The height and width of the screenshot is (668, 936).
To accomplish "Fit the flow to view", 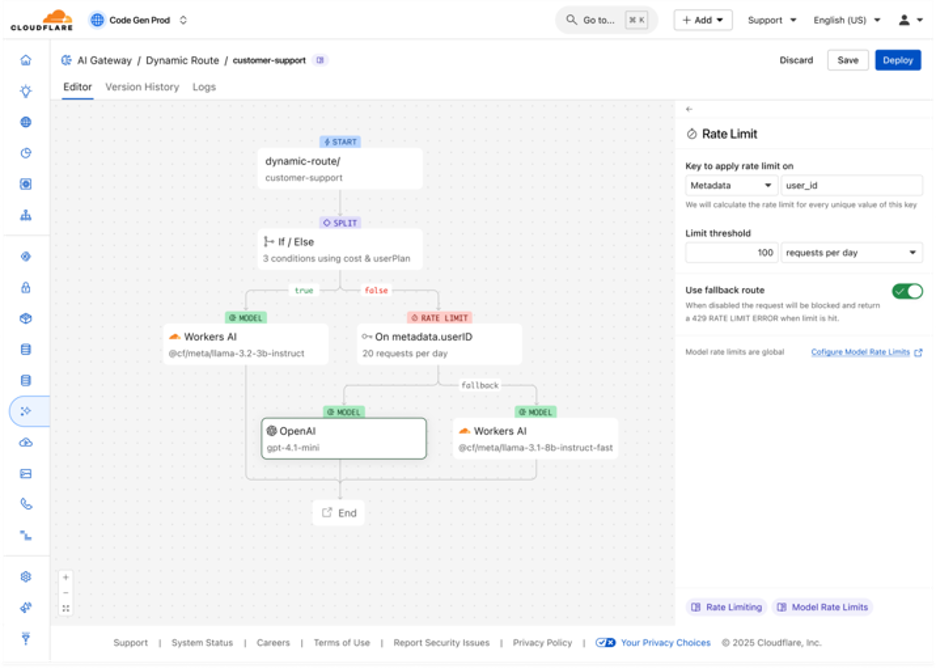I will point(66,608).
